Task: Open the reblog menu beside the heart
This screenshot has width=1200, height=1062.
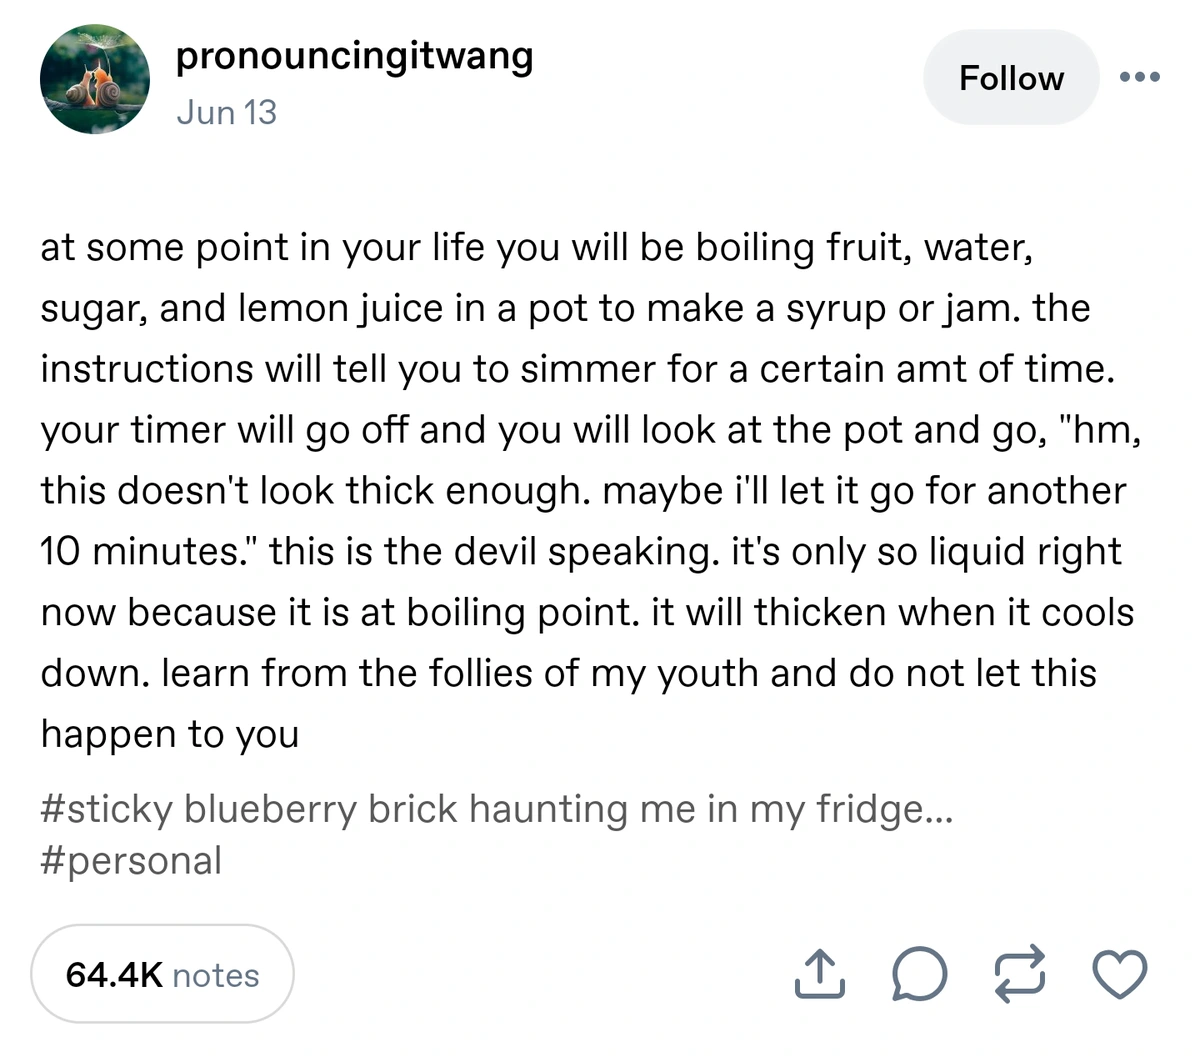Action: point(1018,975)
